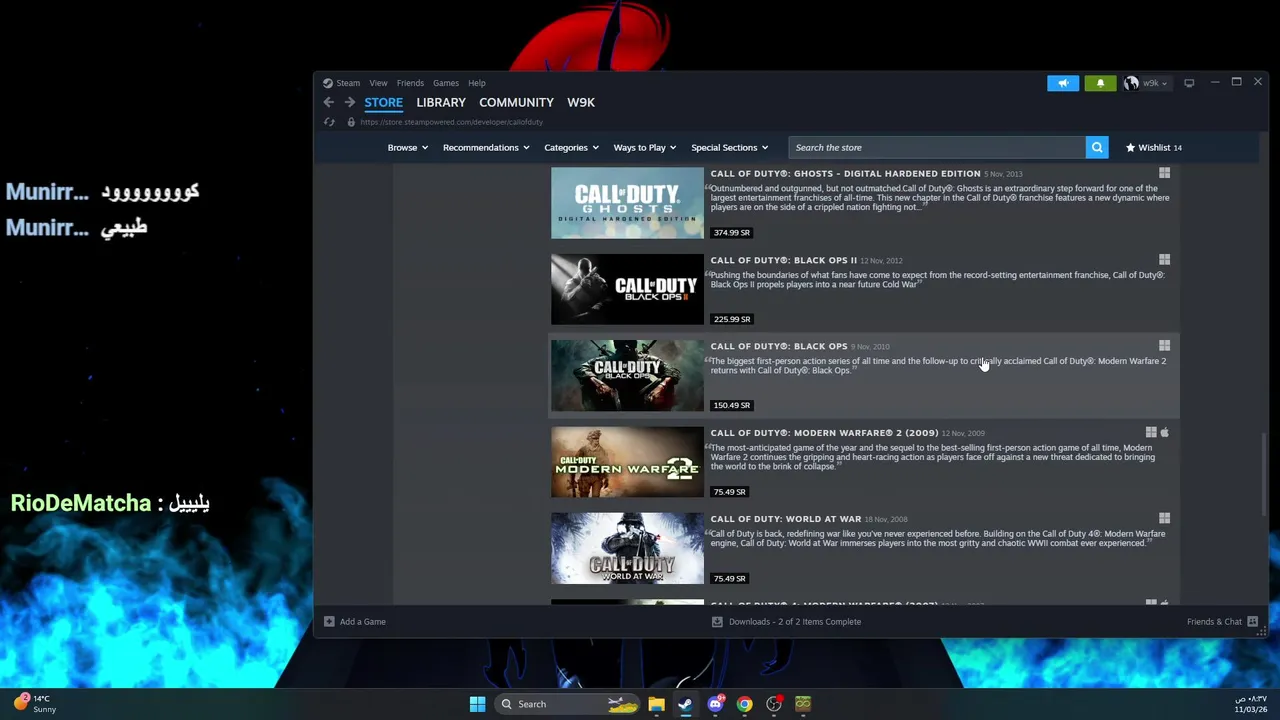Click Call of Duty: World at War title

[x=785, y=519]
